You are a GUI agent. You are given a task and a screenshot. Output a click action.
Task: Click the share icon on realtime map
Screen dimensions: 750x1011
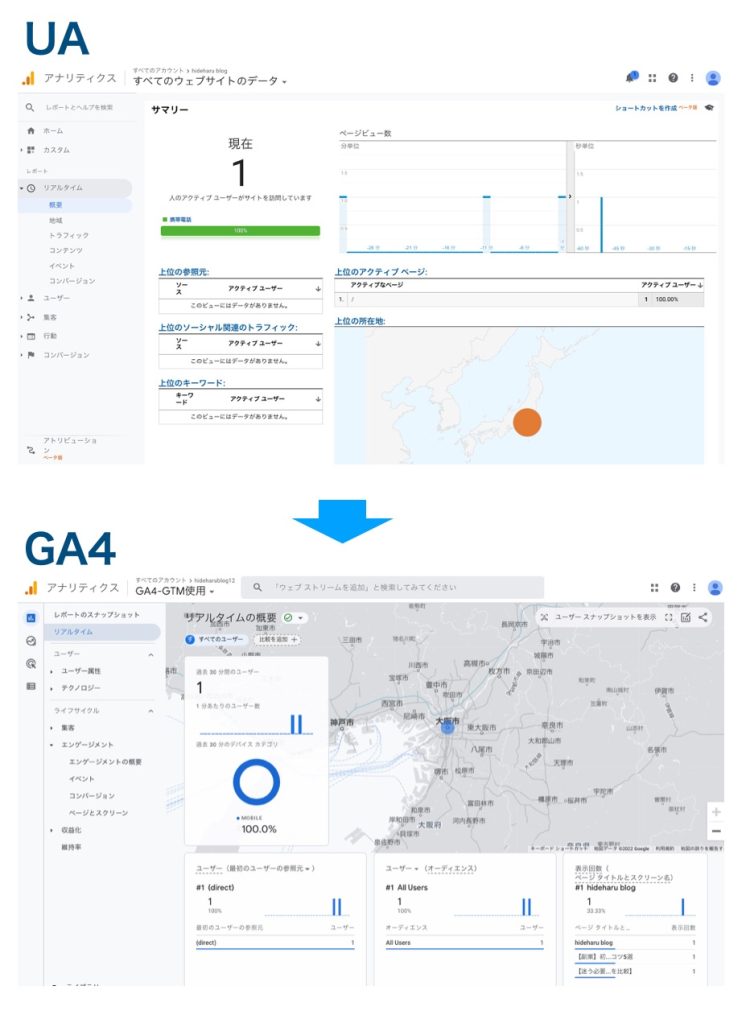pyautogui.click(x=703, y=617)
